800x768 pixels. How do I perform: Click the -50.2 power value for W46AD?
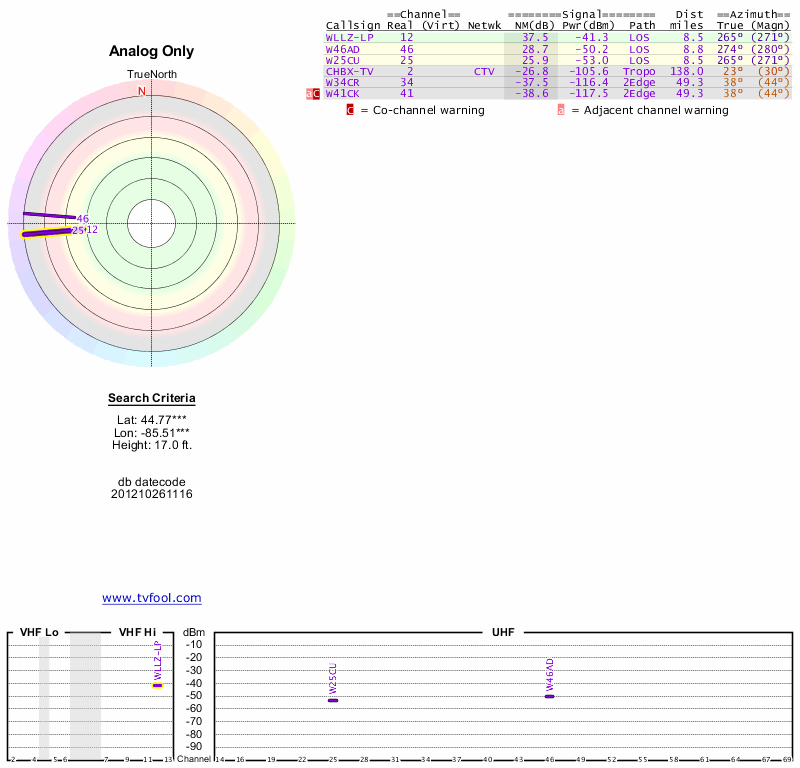pyautogui.click(x=592, y=49)
